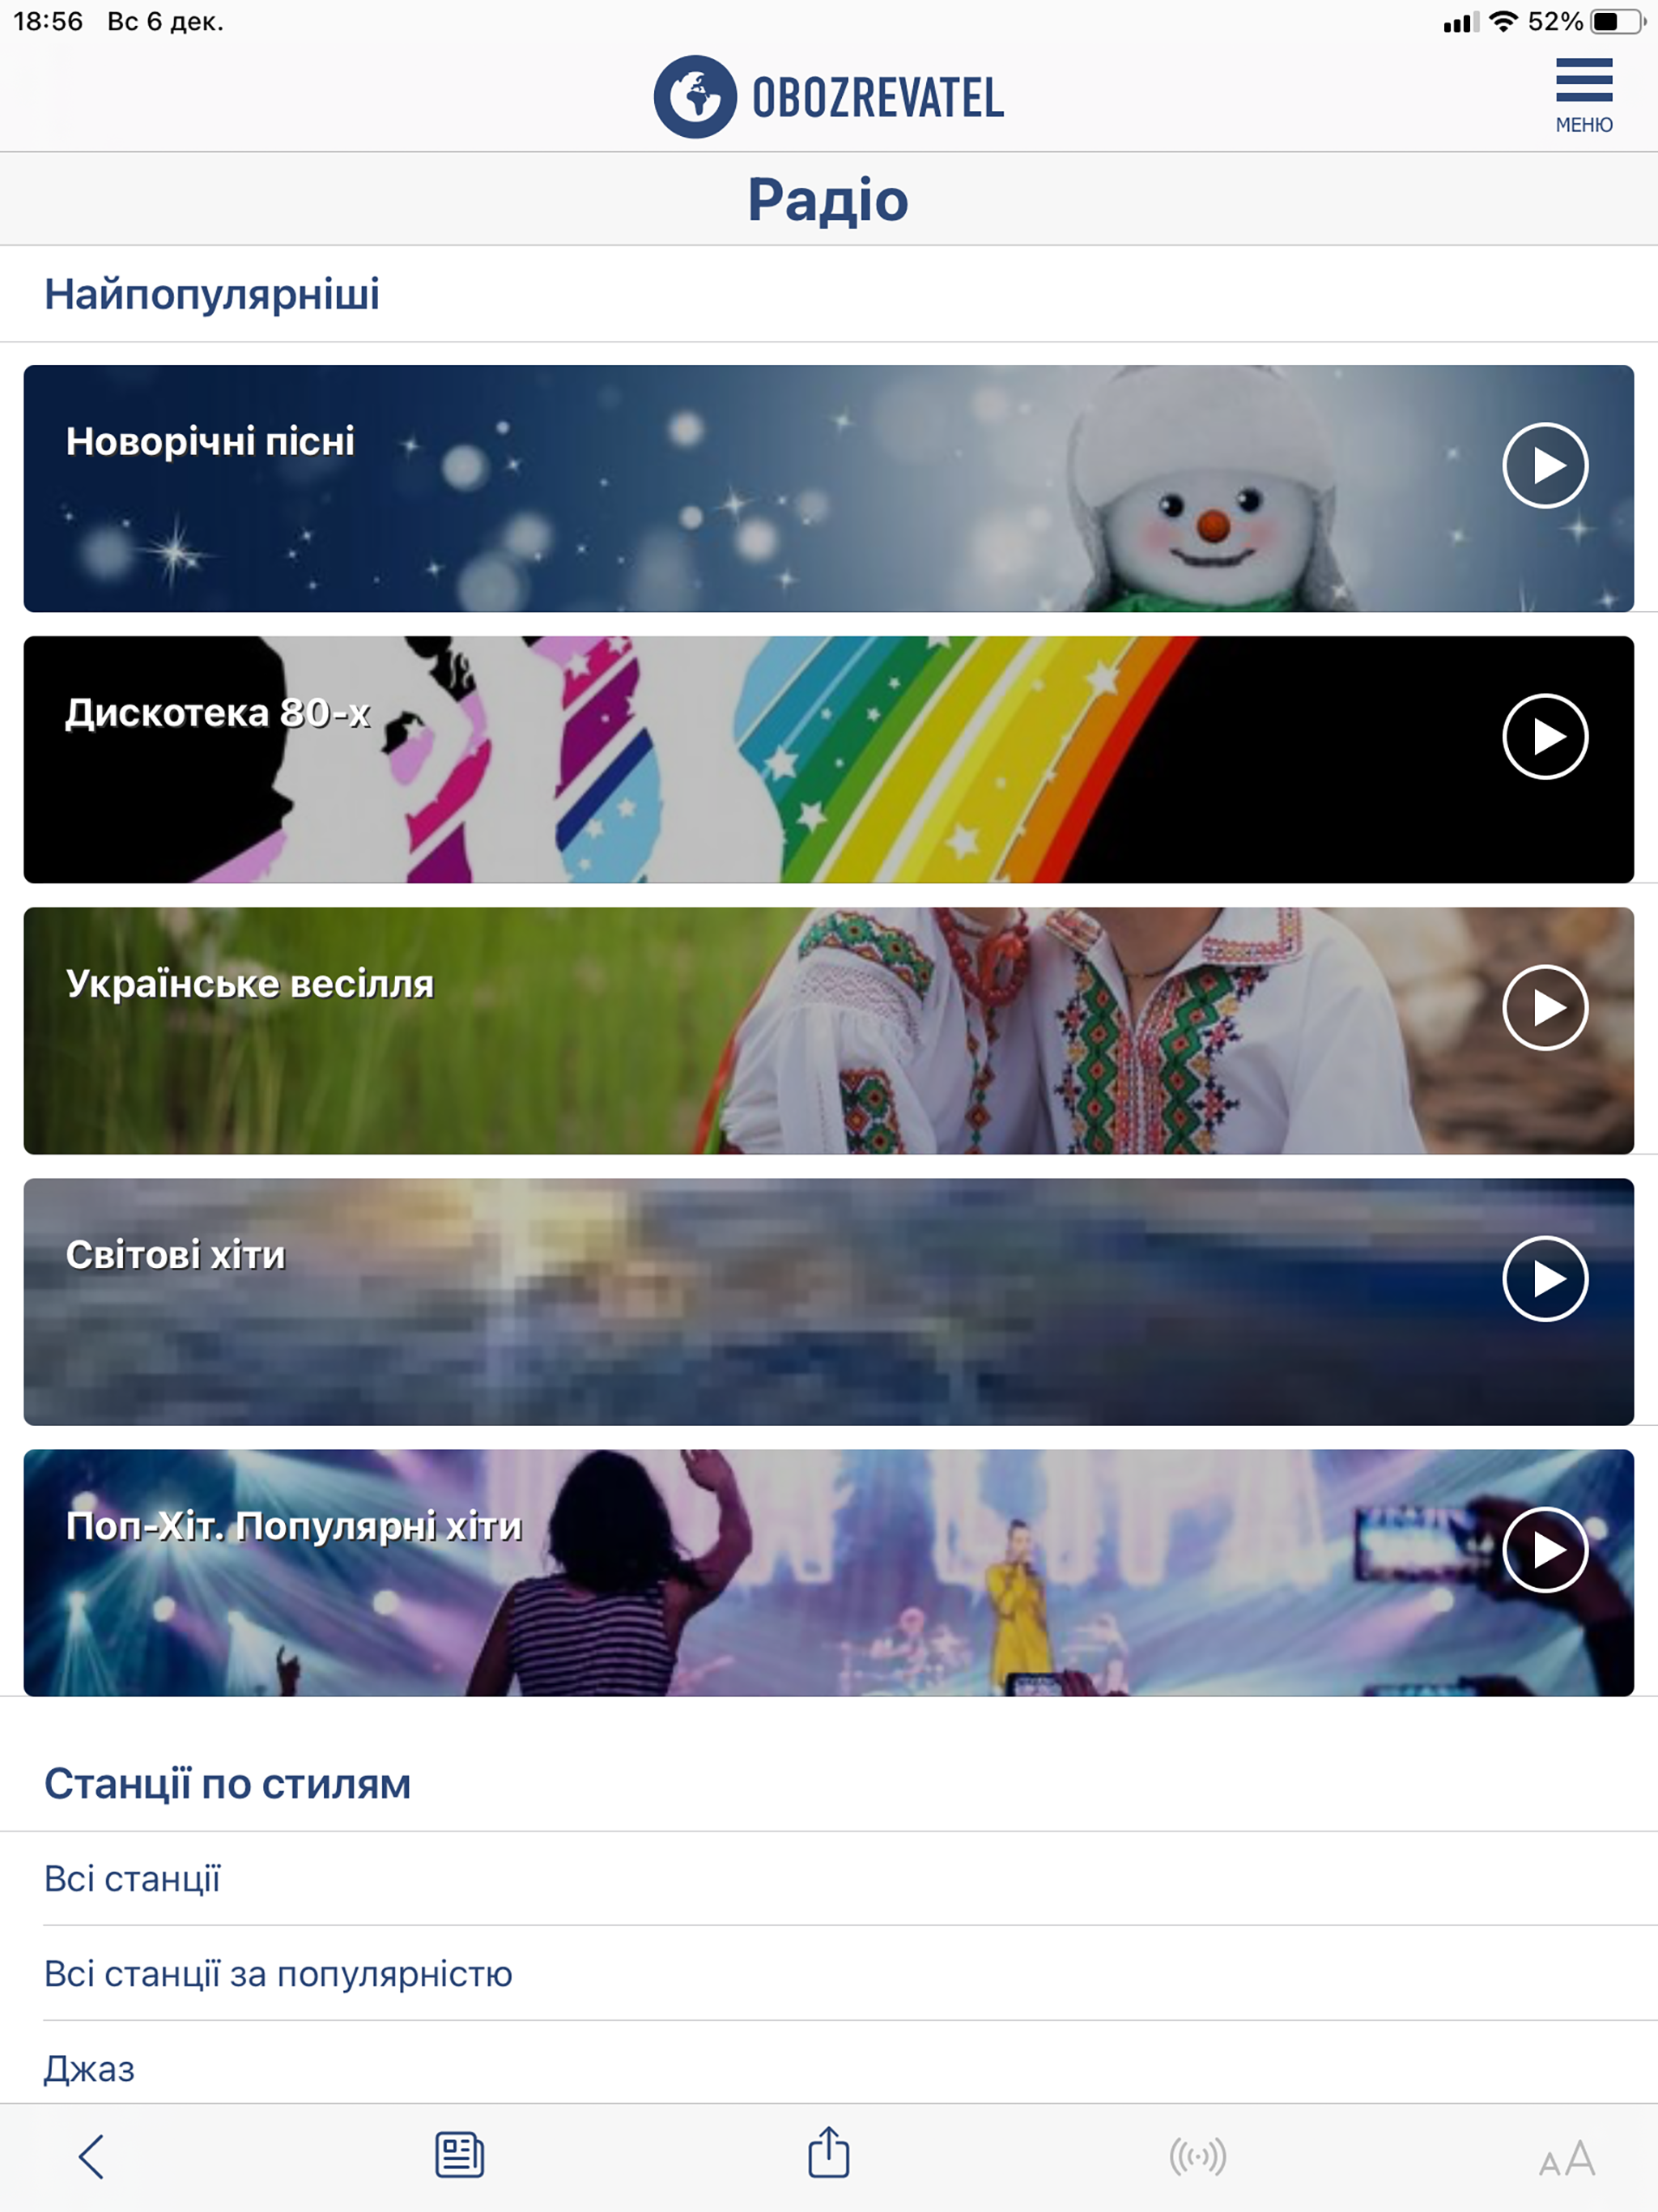Open the news feed icon in bottom bar

459,2155
